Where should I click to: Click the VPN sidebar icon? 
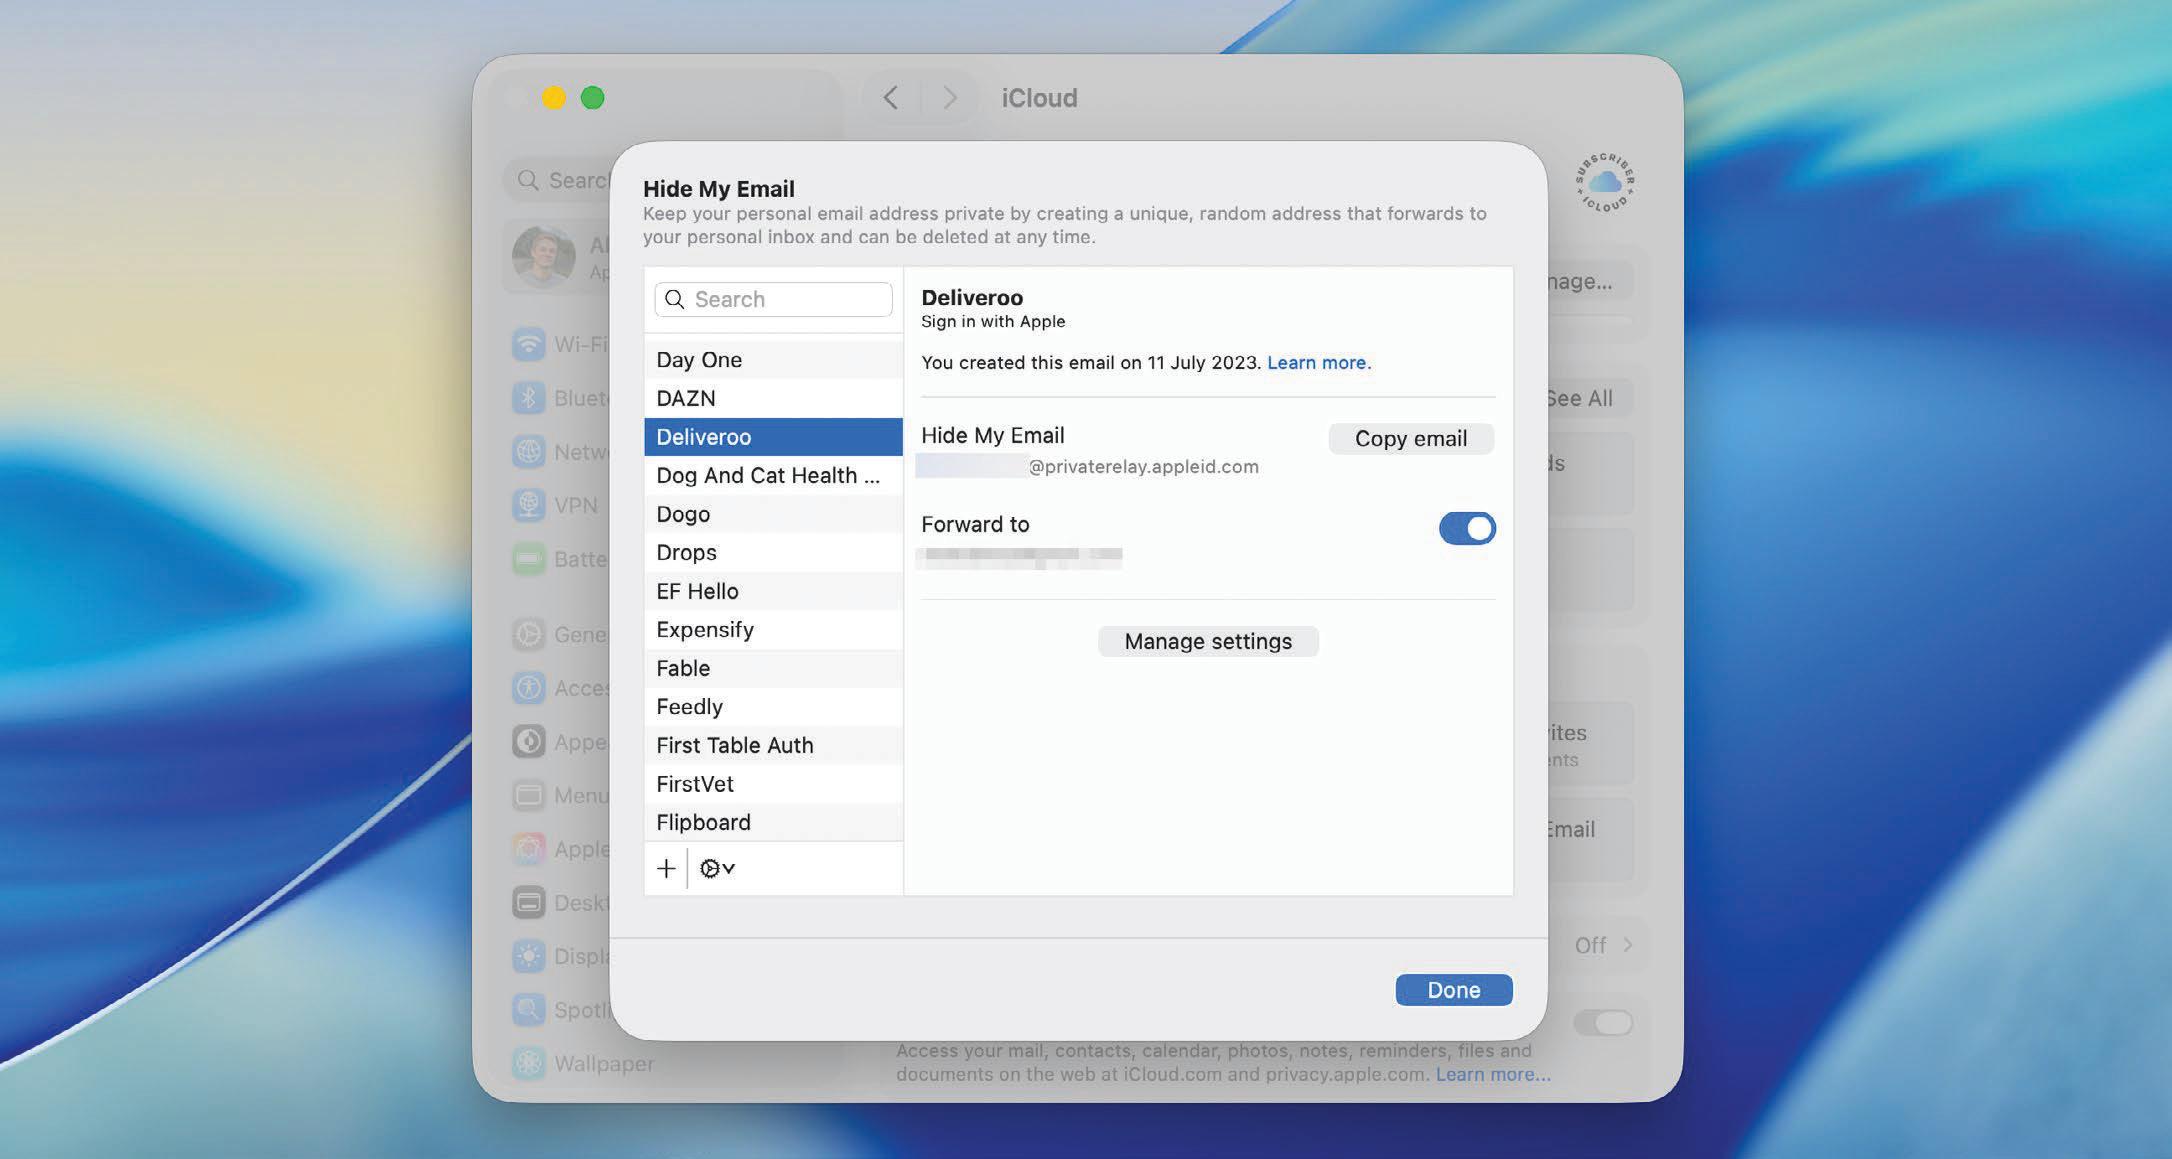click(529, 505)
